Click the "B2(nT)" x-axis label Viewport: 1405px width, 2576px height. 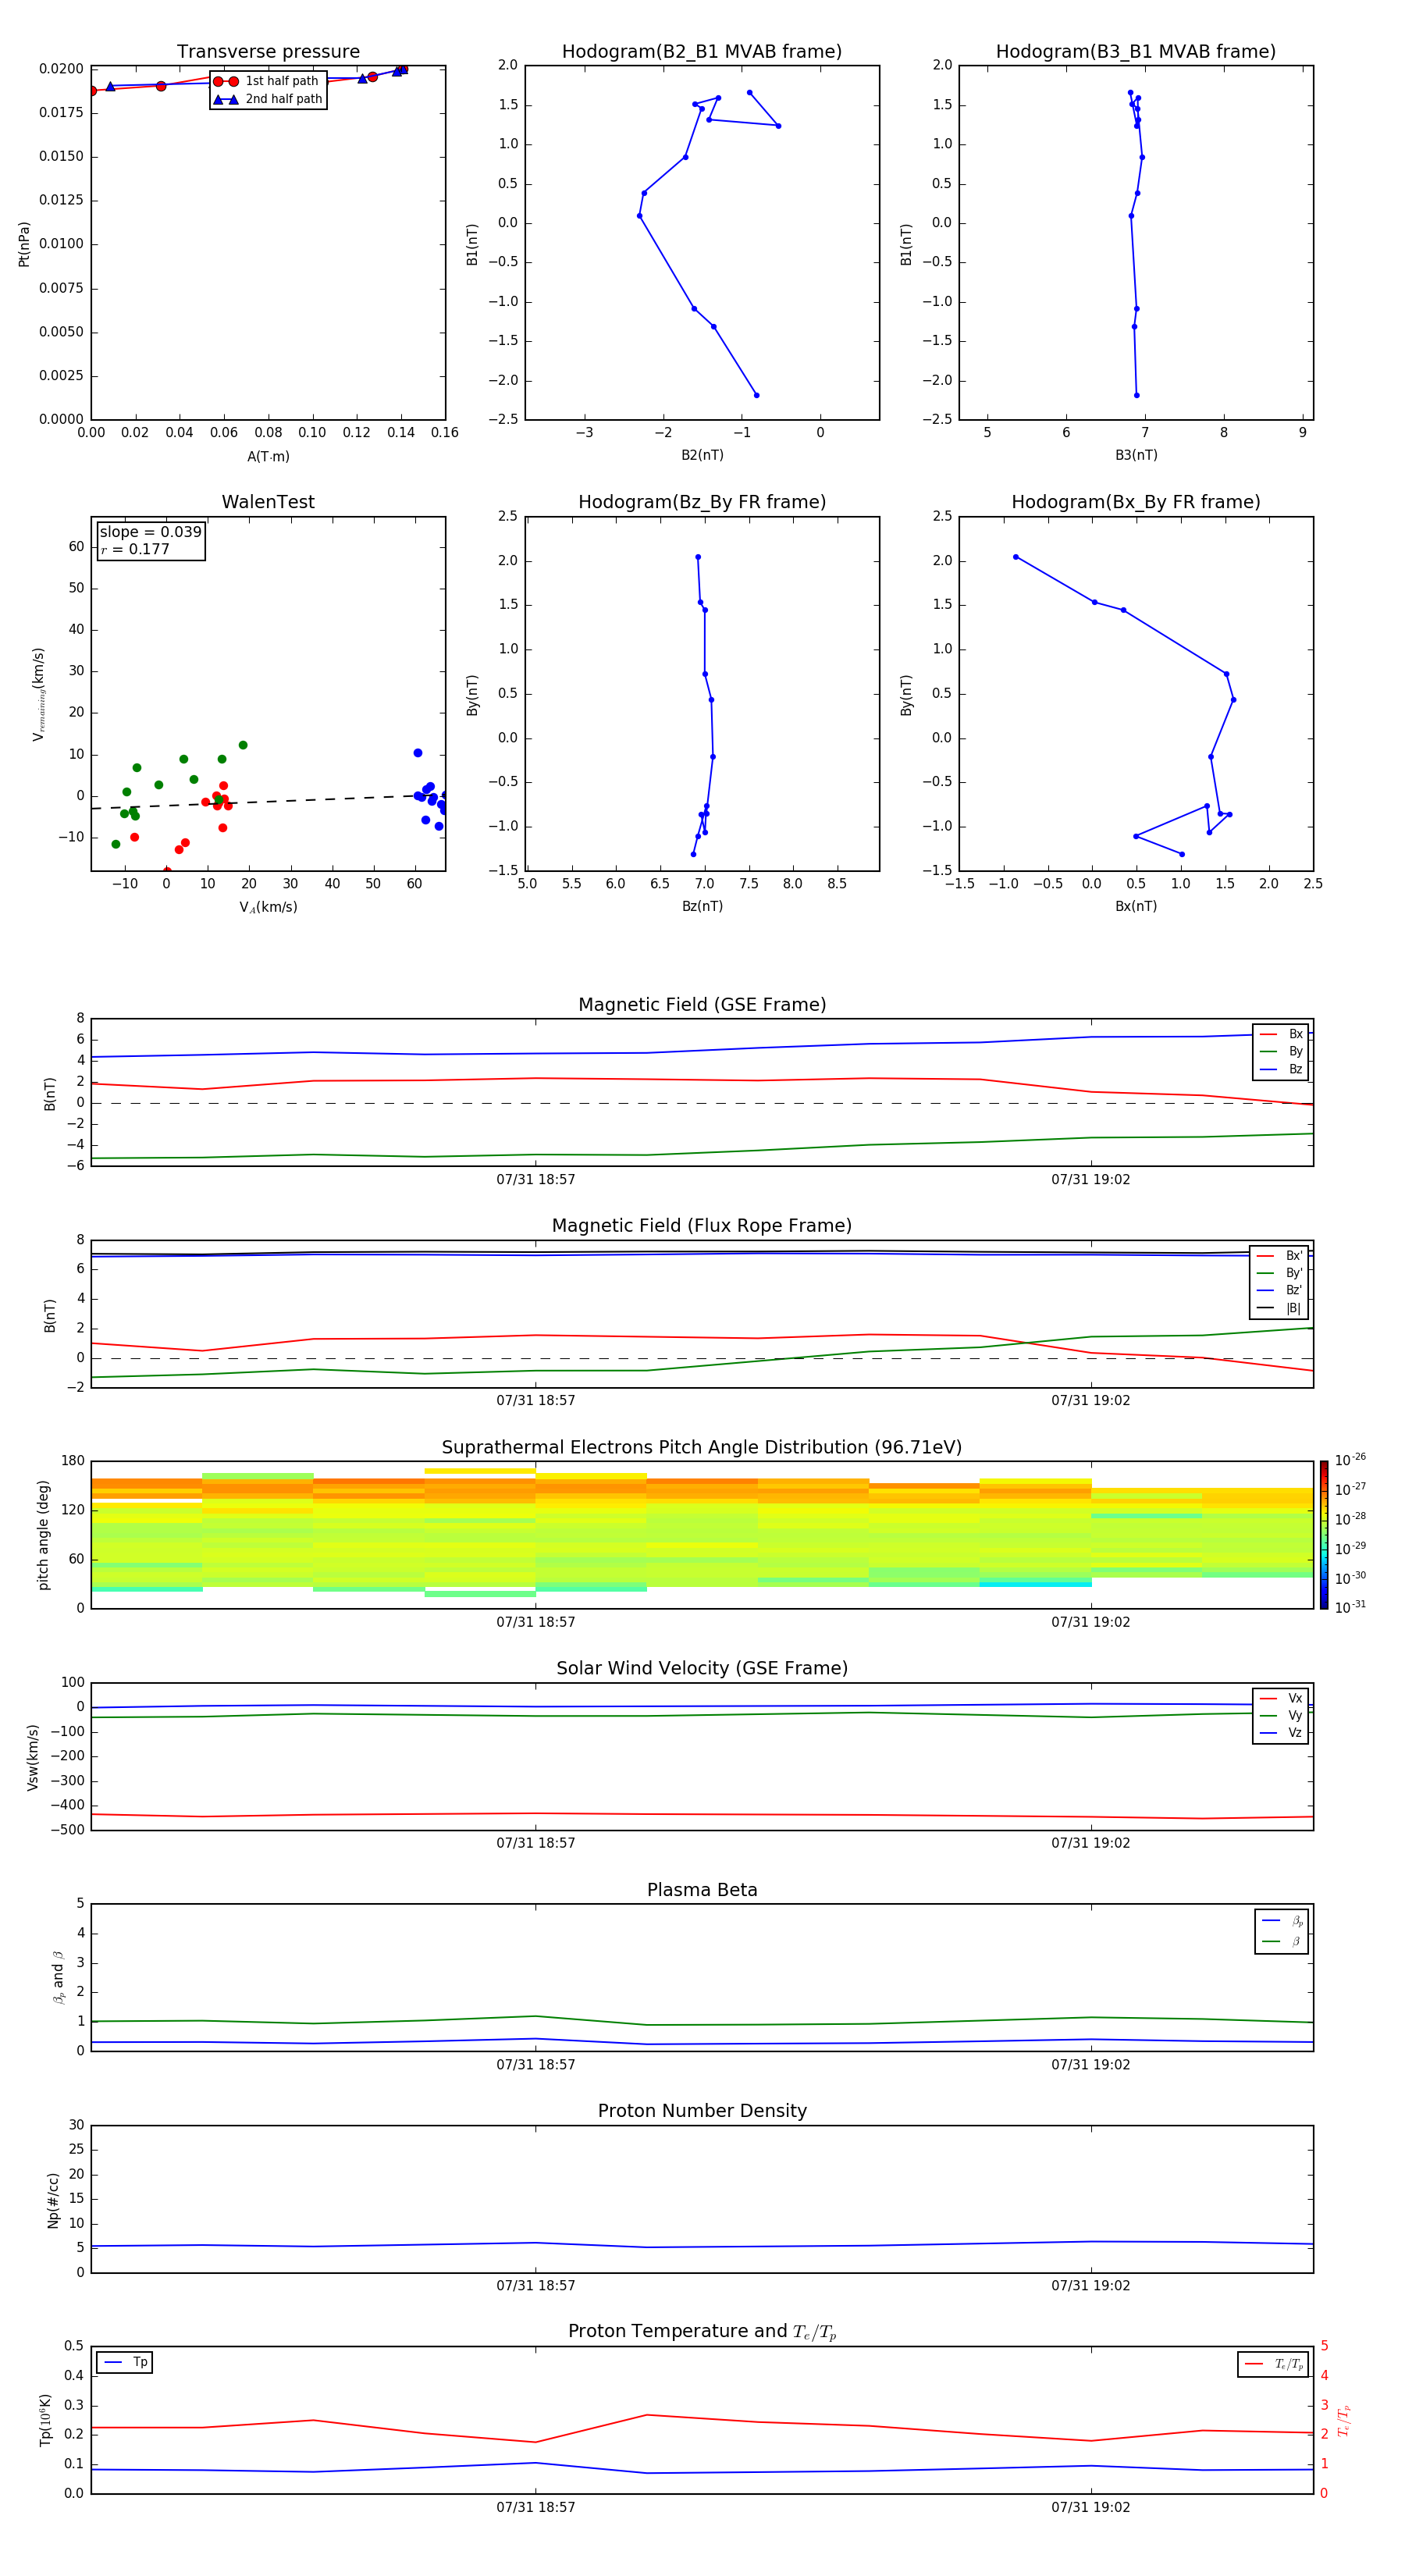coord(702,455)
